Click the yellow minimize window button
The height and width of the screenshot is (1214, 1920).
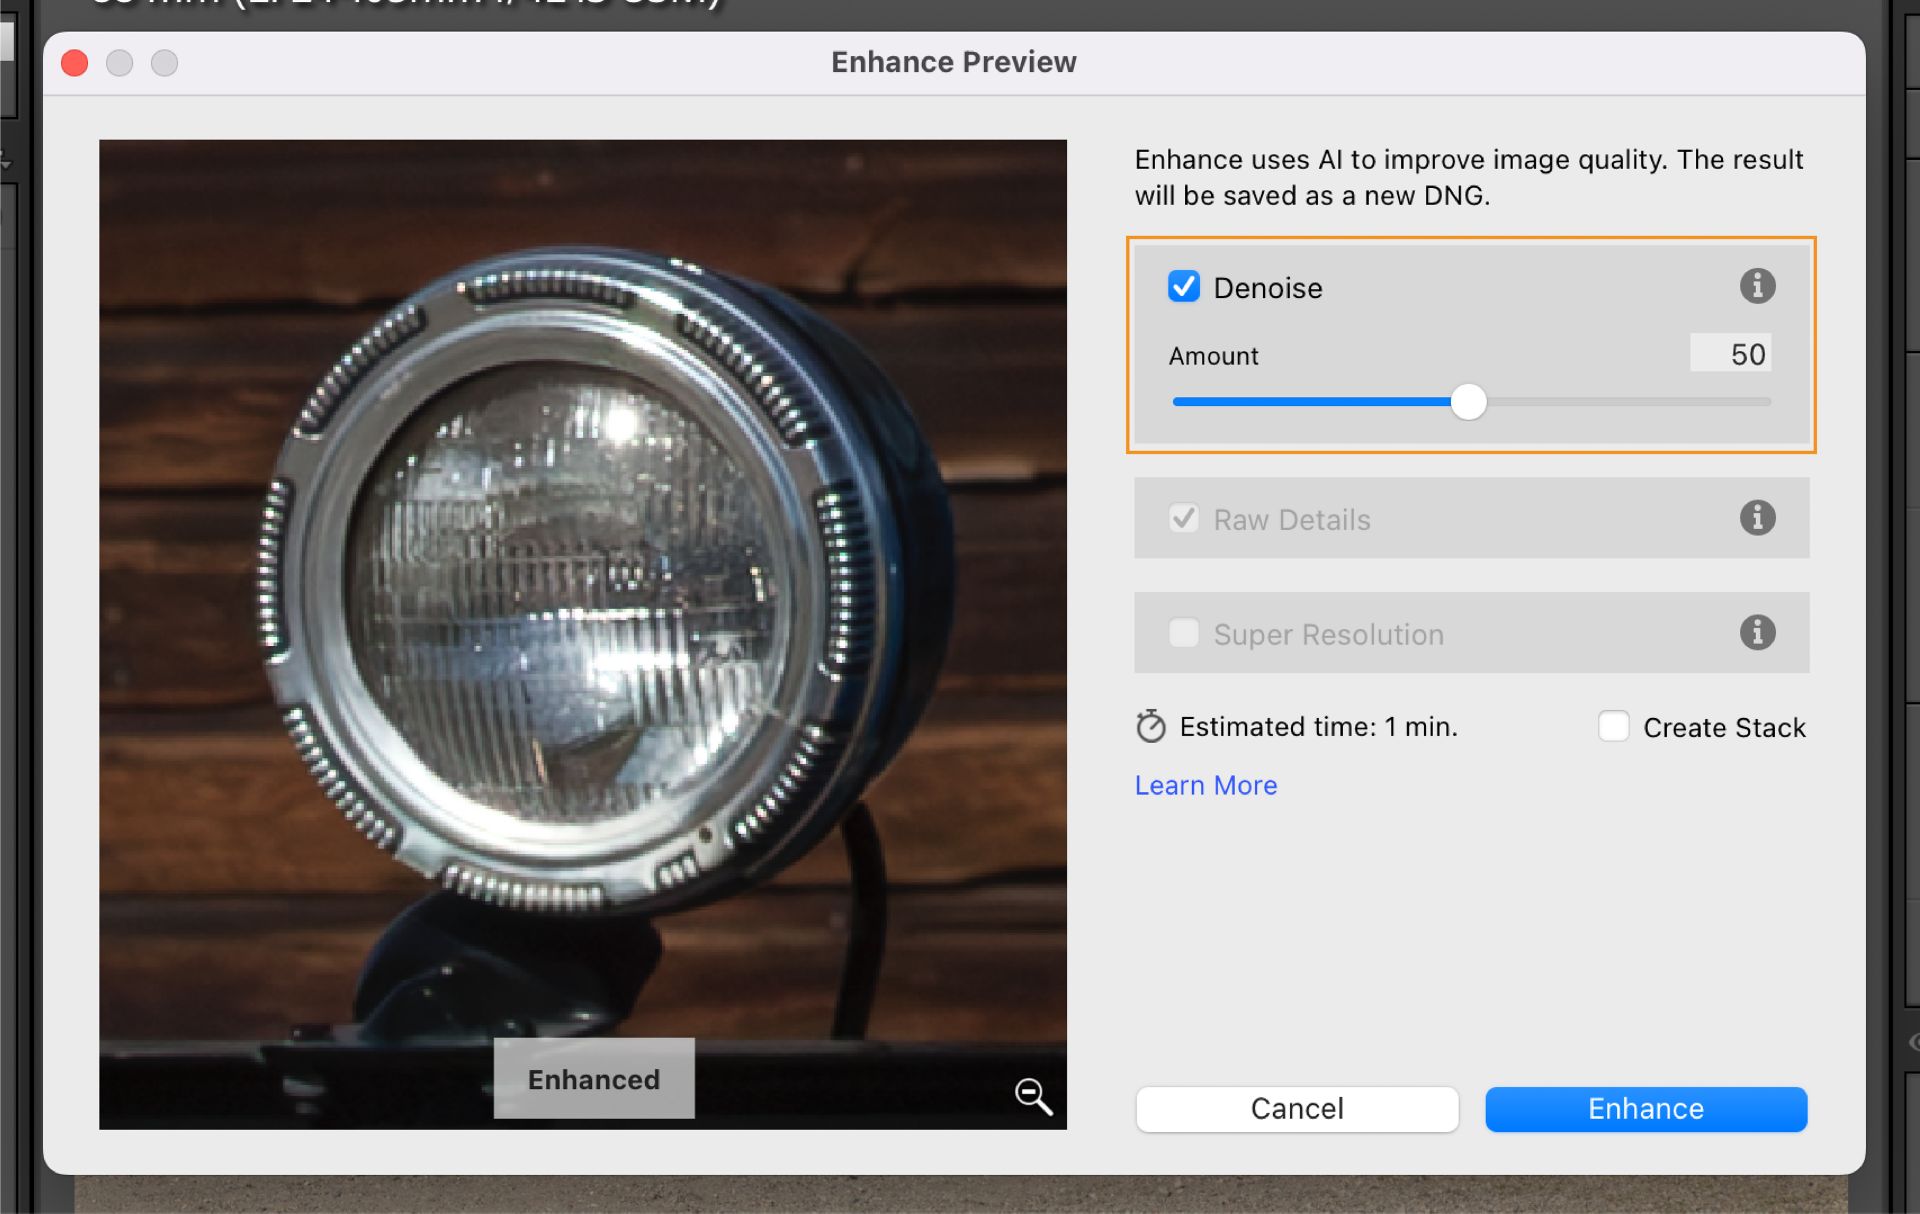pos(119,62)
